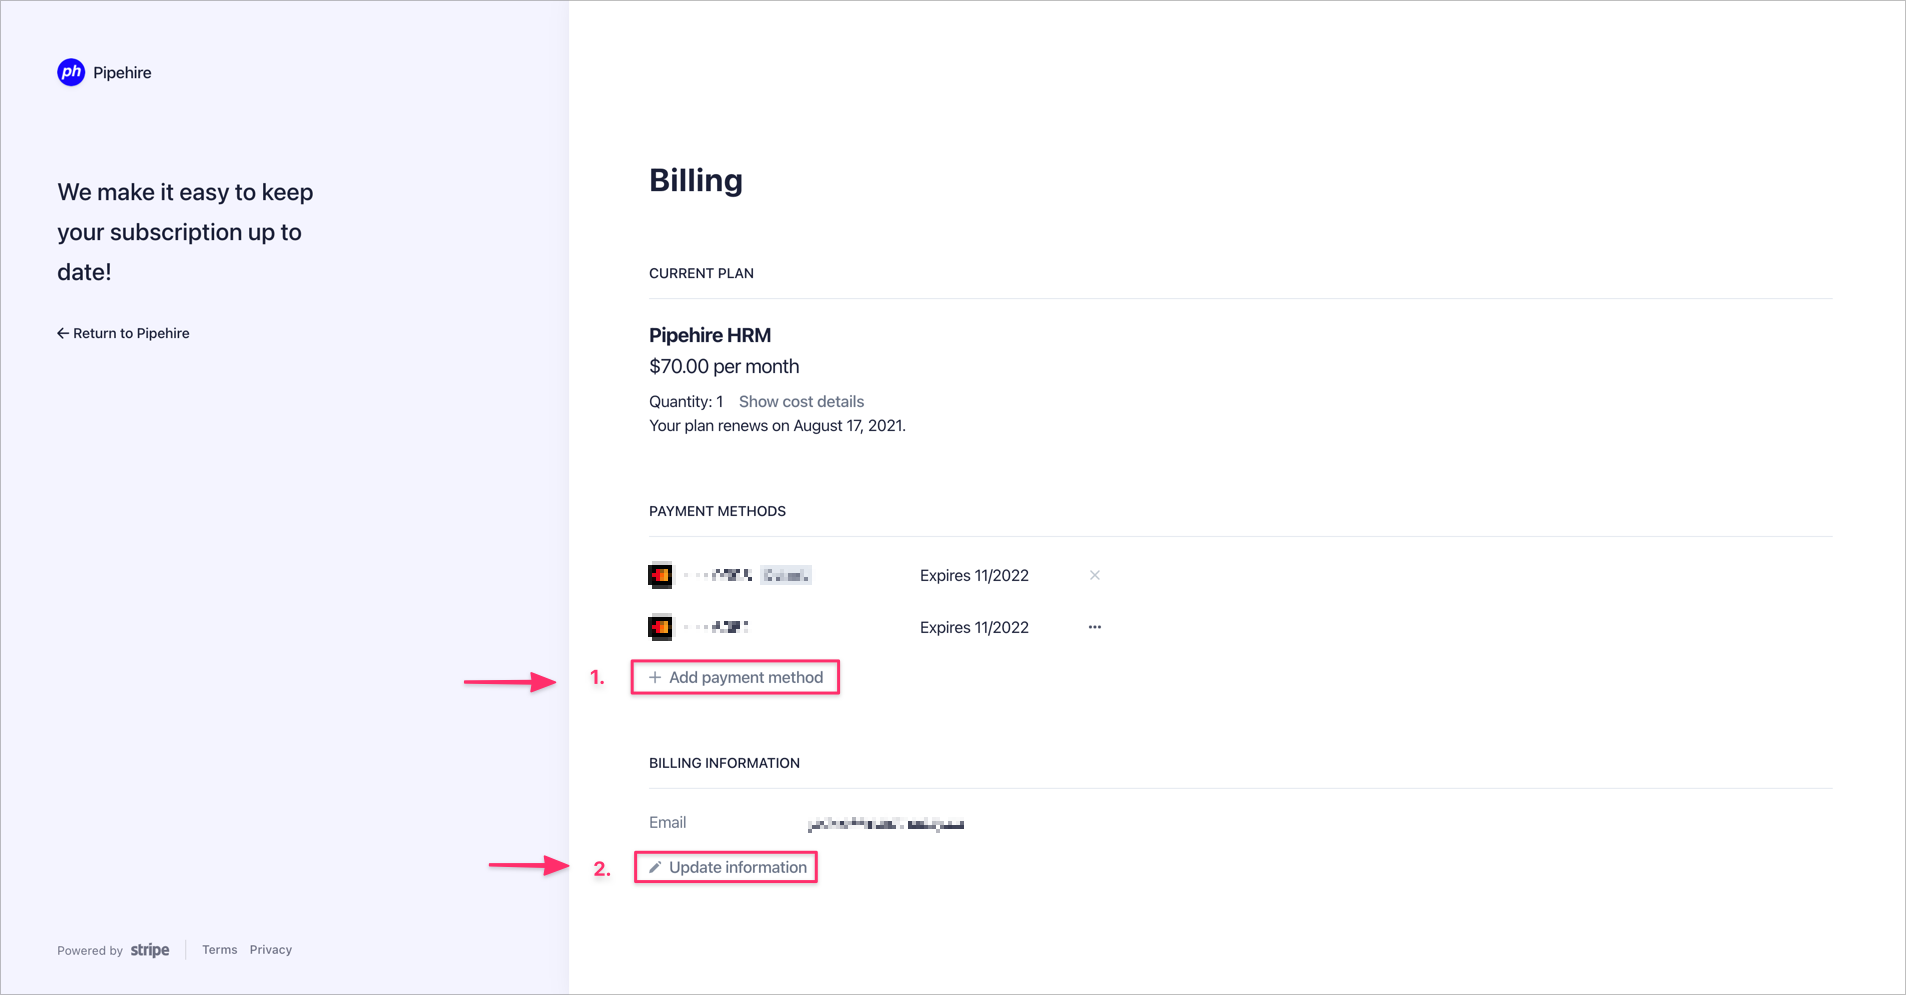
Task: Remove first card with the X icon
Action: tap(1095, 575)
